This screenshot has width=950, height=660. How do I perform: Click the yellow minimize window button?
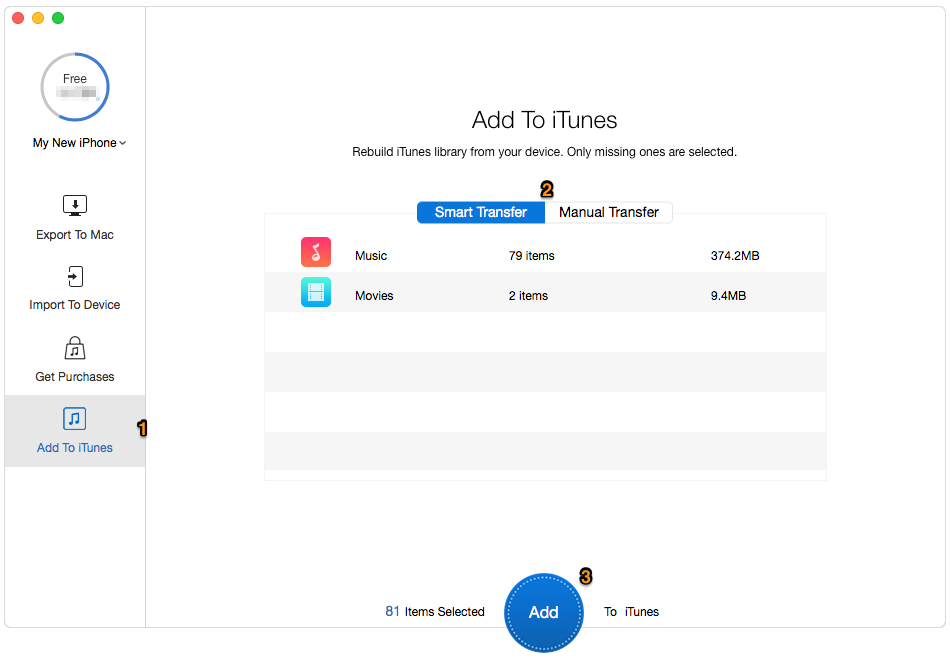pos(38,18)
